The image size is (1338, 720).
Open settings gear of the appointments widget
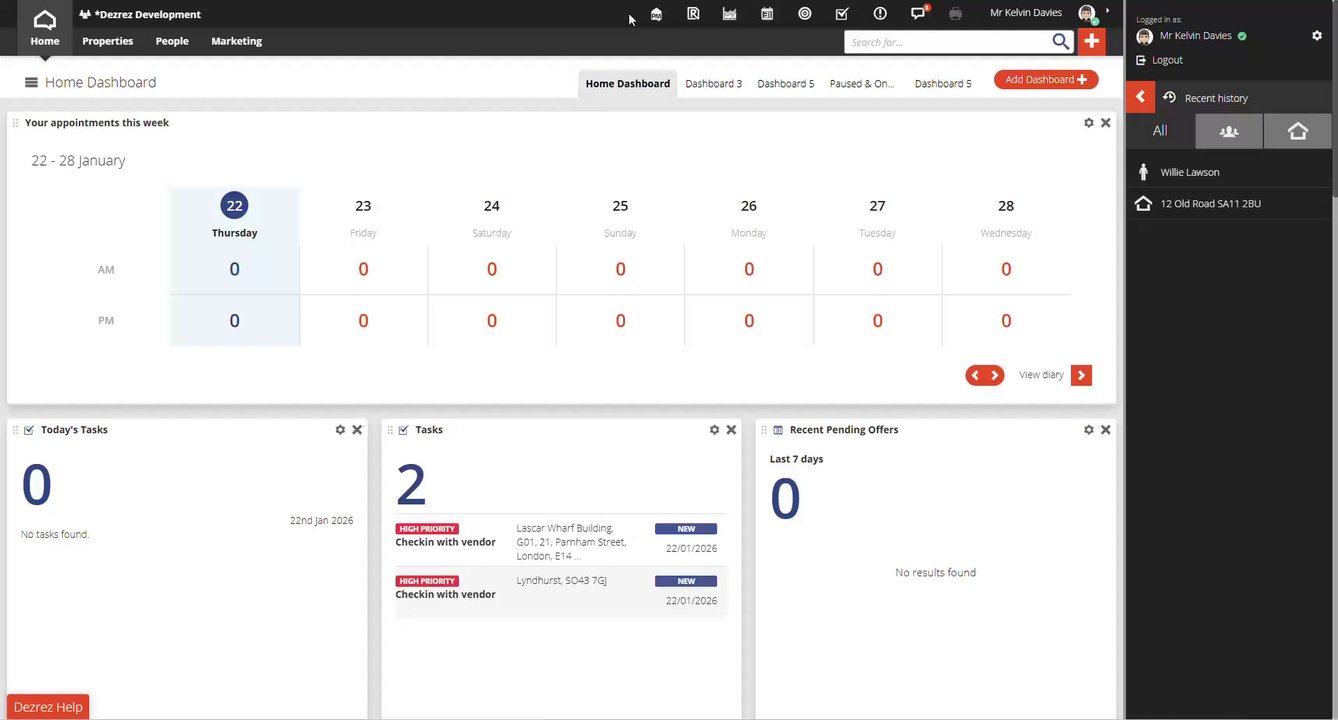[x=1089, y=123]
